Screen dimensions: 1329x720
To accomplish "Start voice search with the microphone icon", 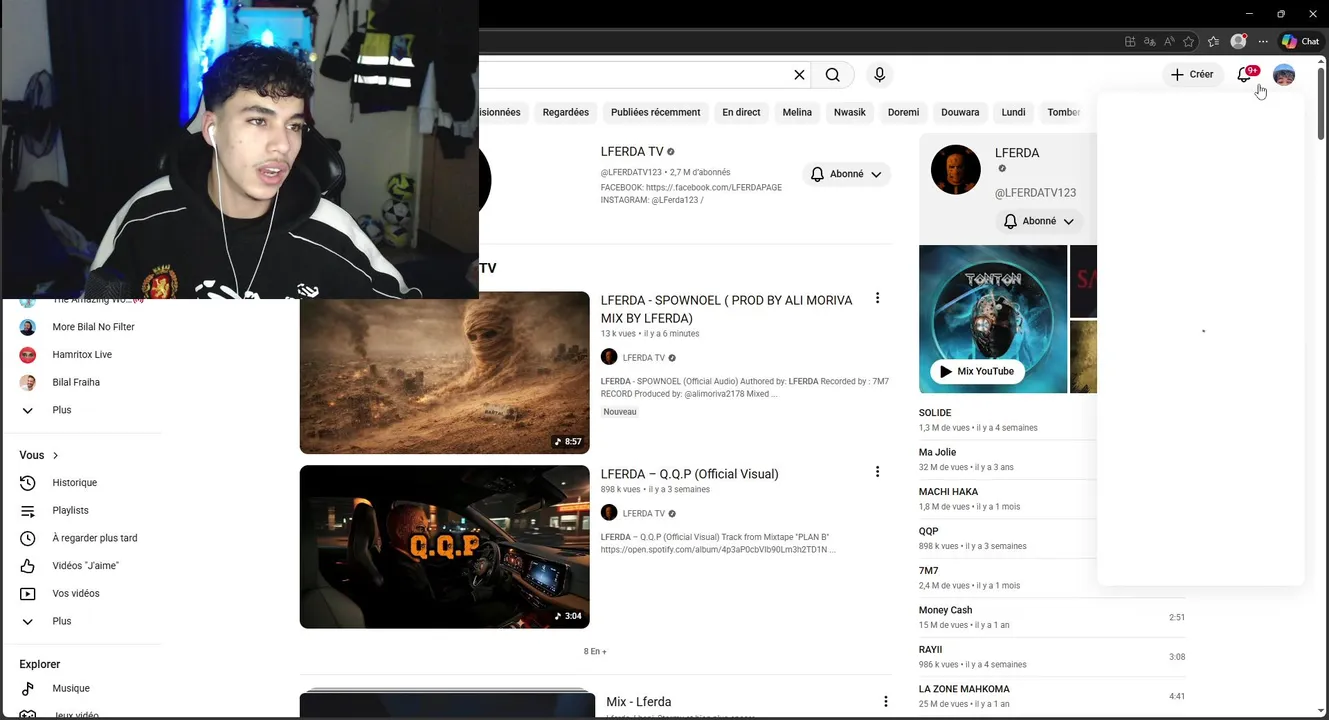I will coord(879,75).
